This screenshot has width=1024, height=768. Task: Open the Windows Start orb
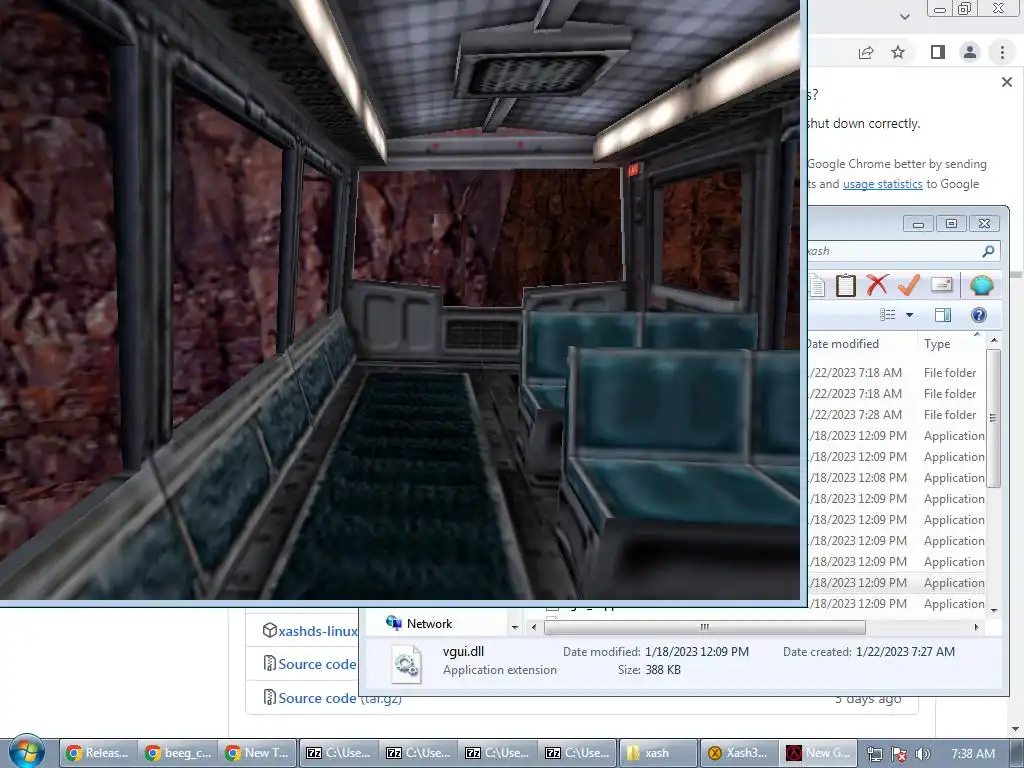[x=26, y=752]
